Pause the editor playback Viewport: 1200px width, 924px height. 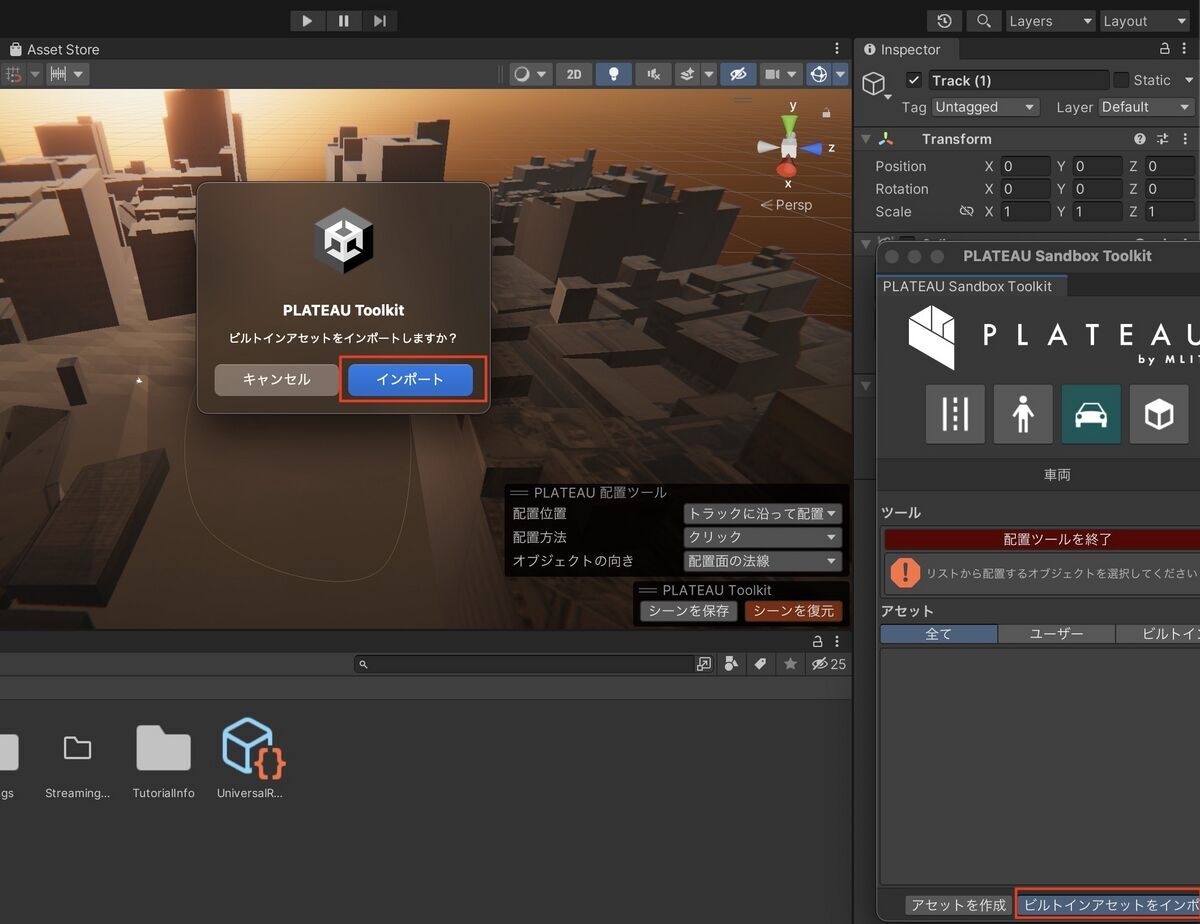pyautogui.click(x=343, y=20)
